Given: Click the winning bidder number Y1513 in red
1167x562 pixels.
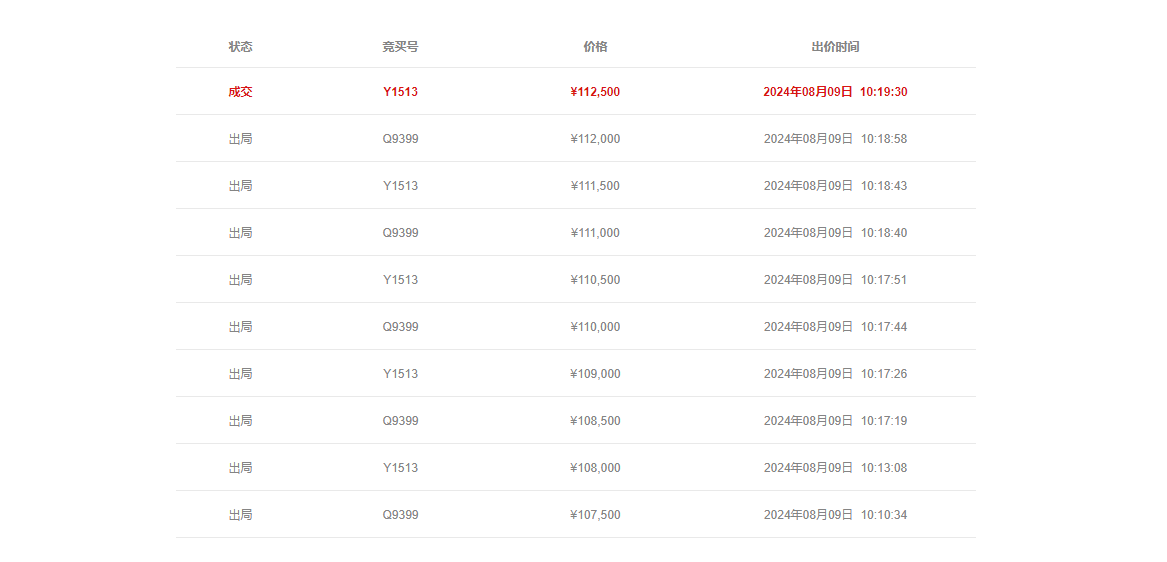Looking at the screenshot, I should coord(400,92).
